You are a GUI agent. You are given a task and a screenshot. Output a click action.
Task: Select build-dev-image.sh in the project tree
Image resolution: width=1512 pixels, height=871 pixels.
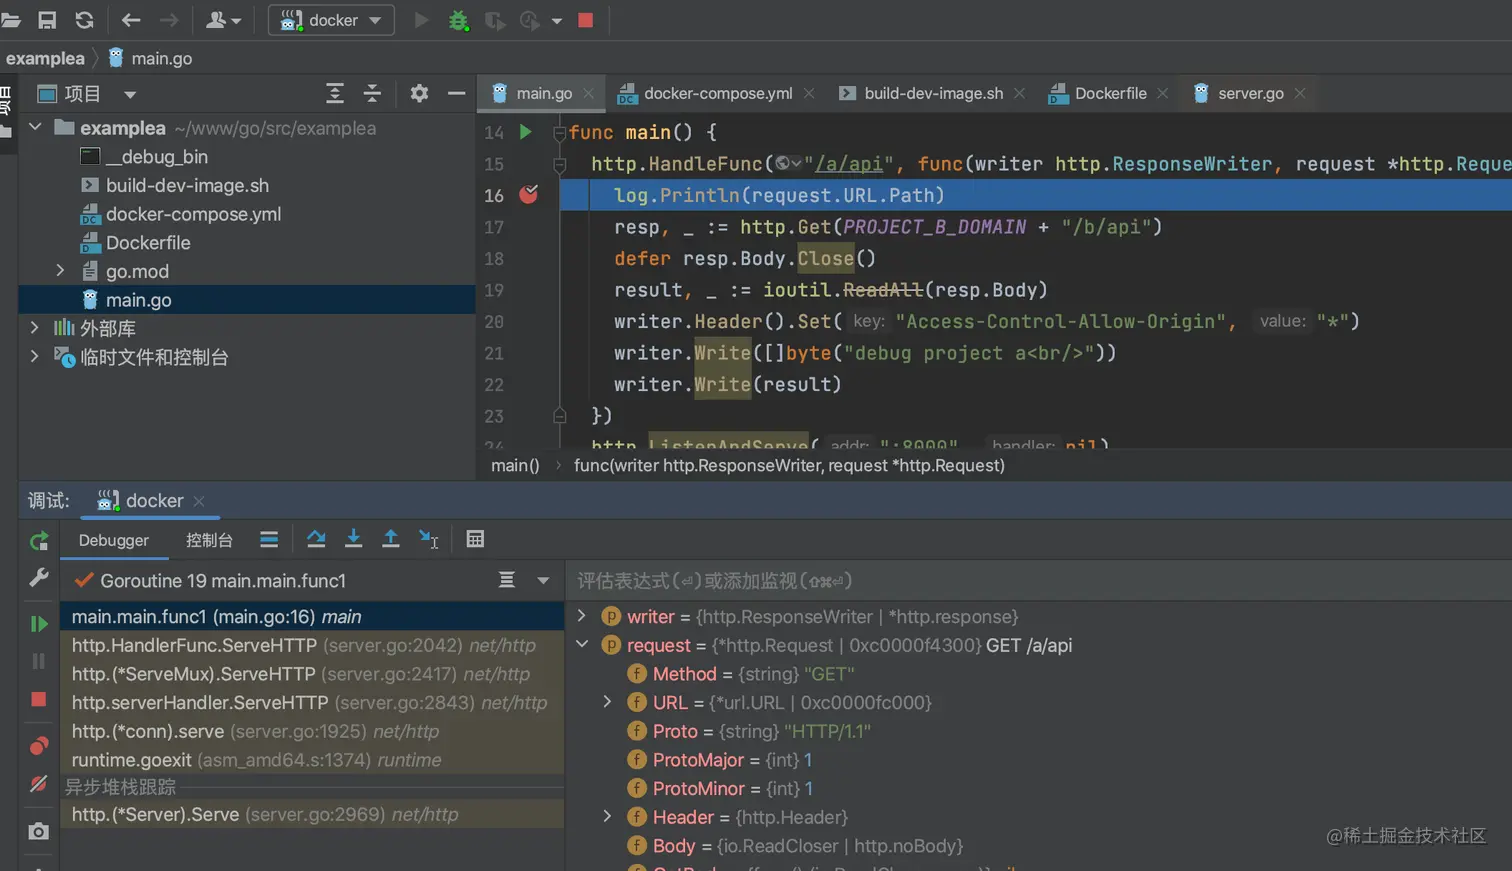pos(187,185)
